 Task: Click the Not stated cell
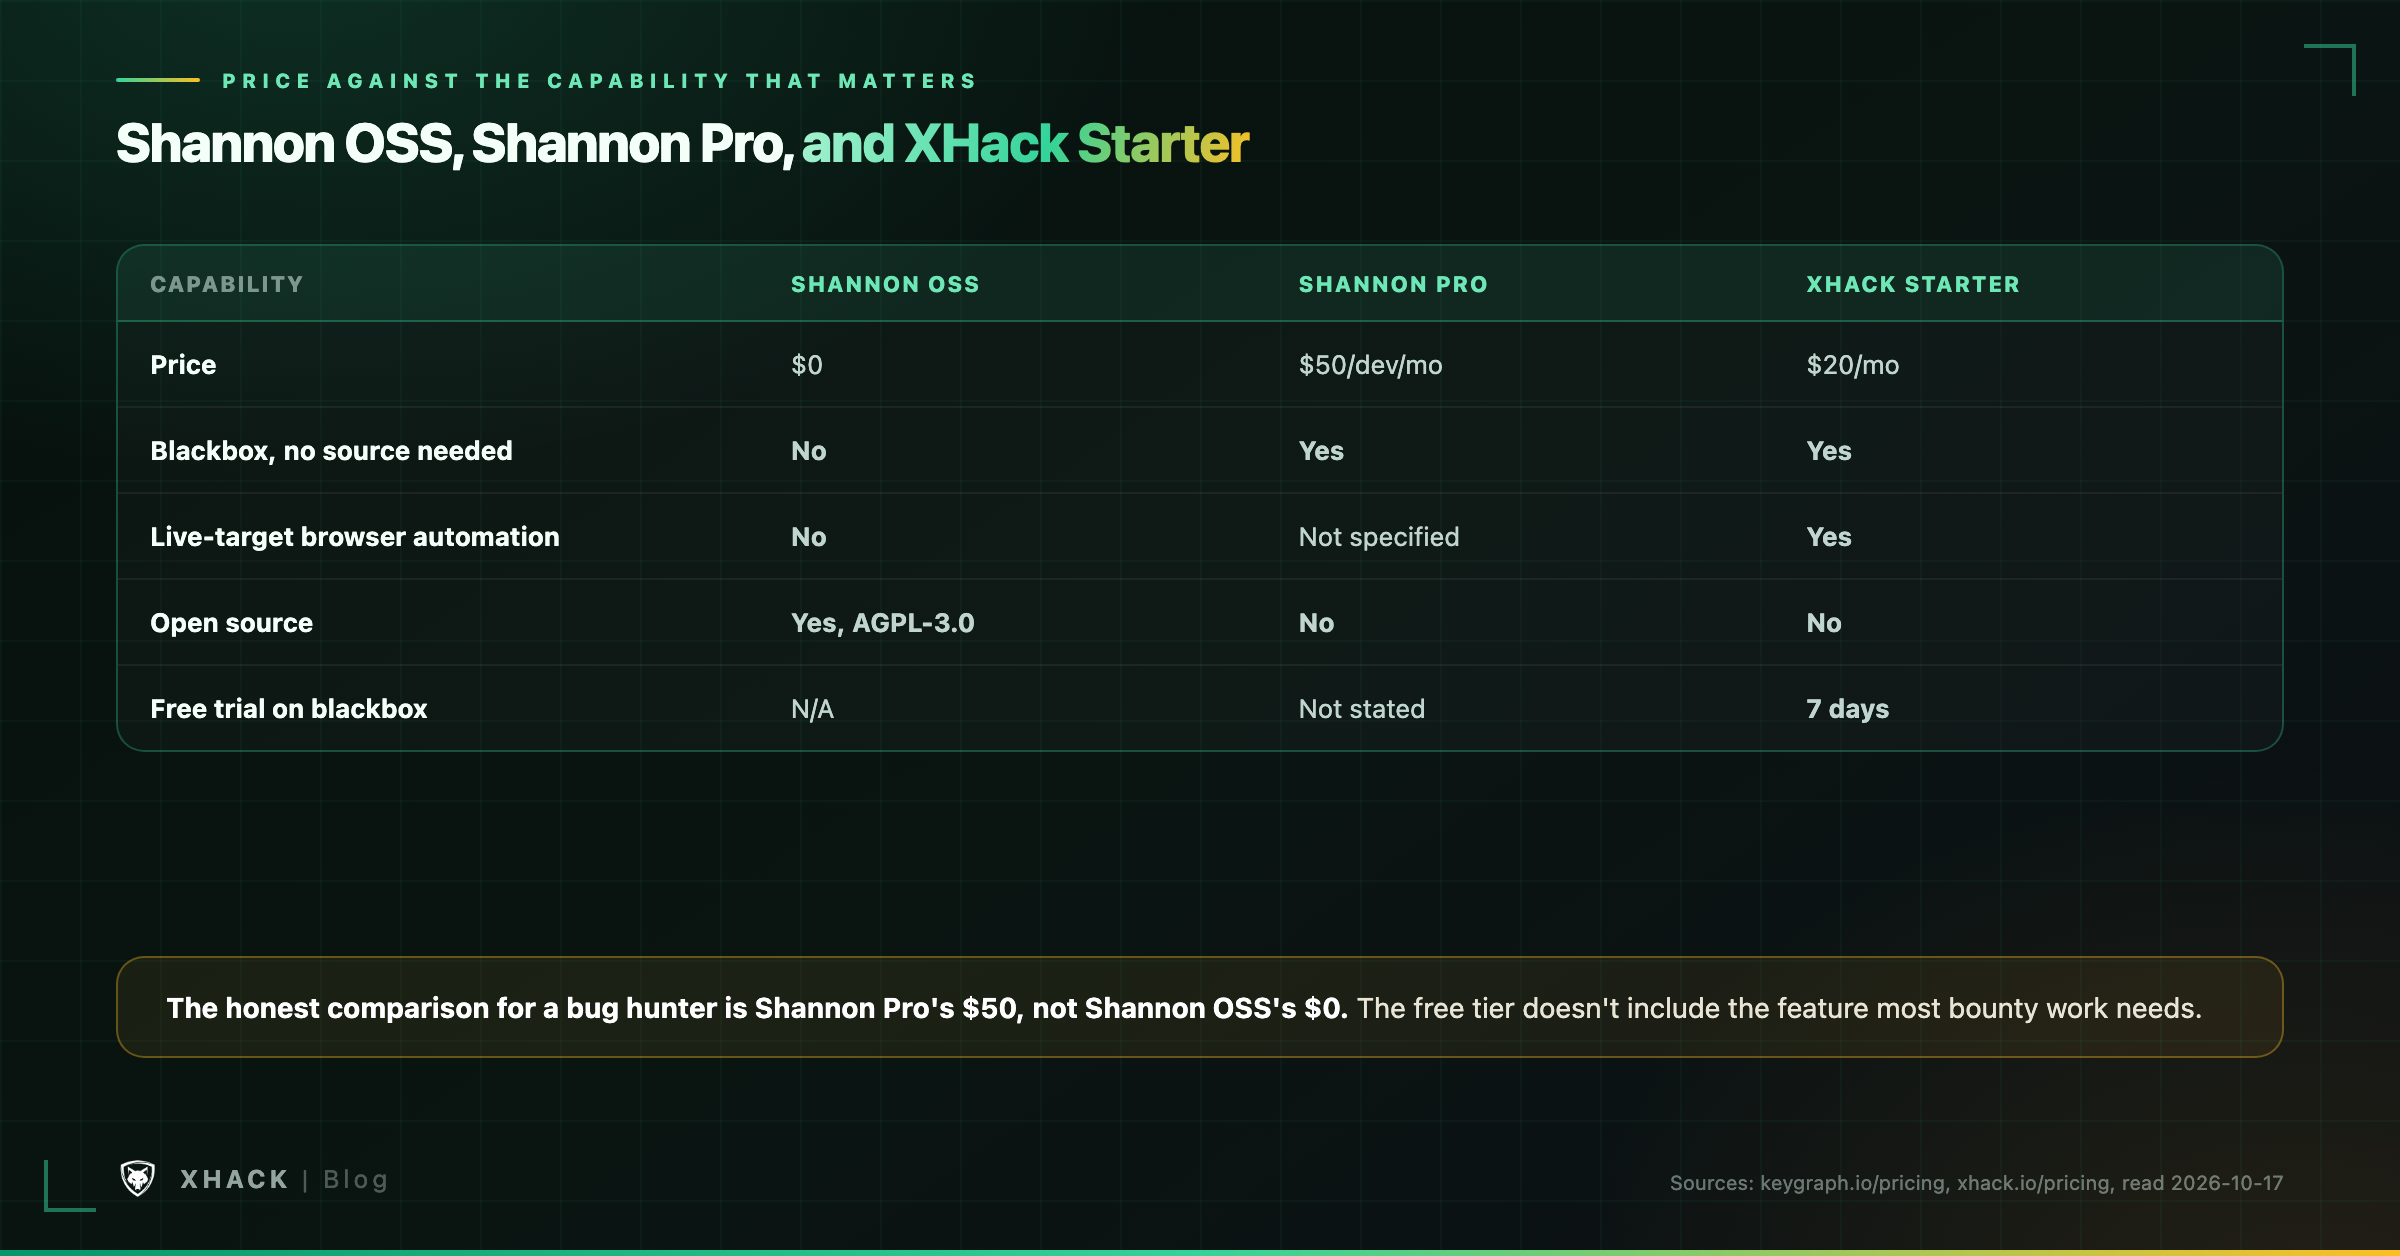pyautogui.click(x=1362, y=709)
